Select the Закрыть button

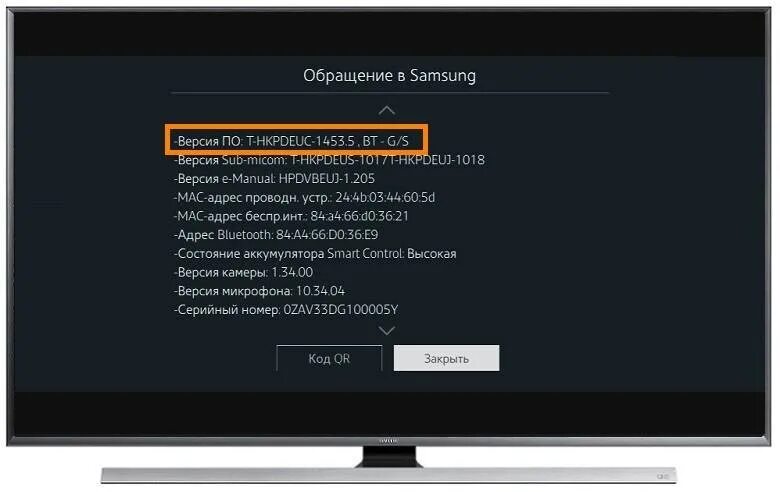click(x=446, y=358)
